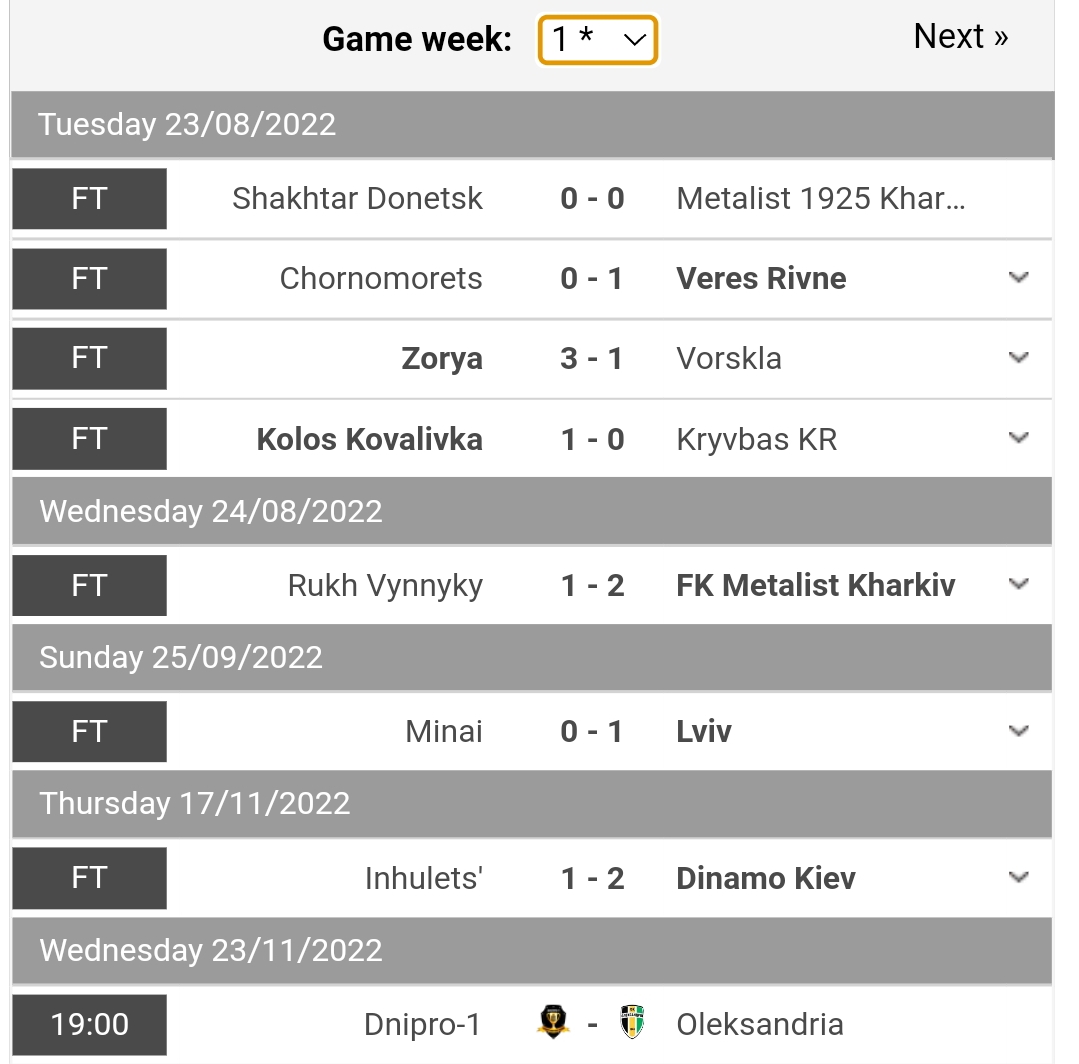Image resolution: width=1079 pixels, height=1064 pixels.
Task: Click the Dinamo Kiev team name
Action: point(766,878)
